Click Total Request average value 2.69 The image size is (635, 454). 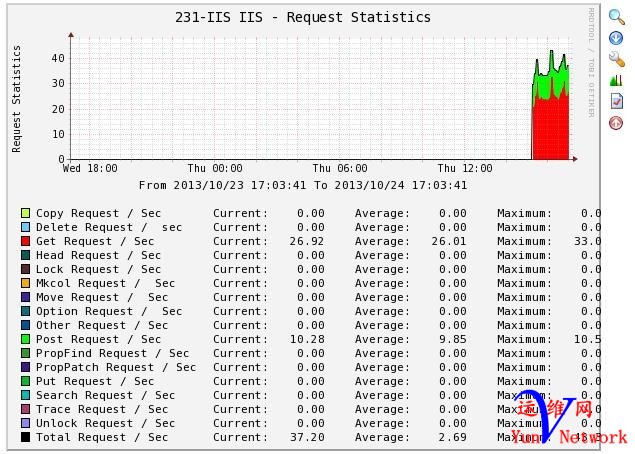point(453,437)
